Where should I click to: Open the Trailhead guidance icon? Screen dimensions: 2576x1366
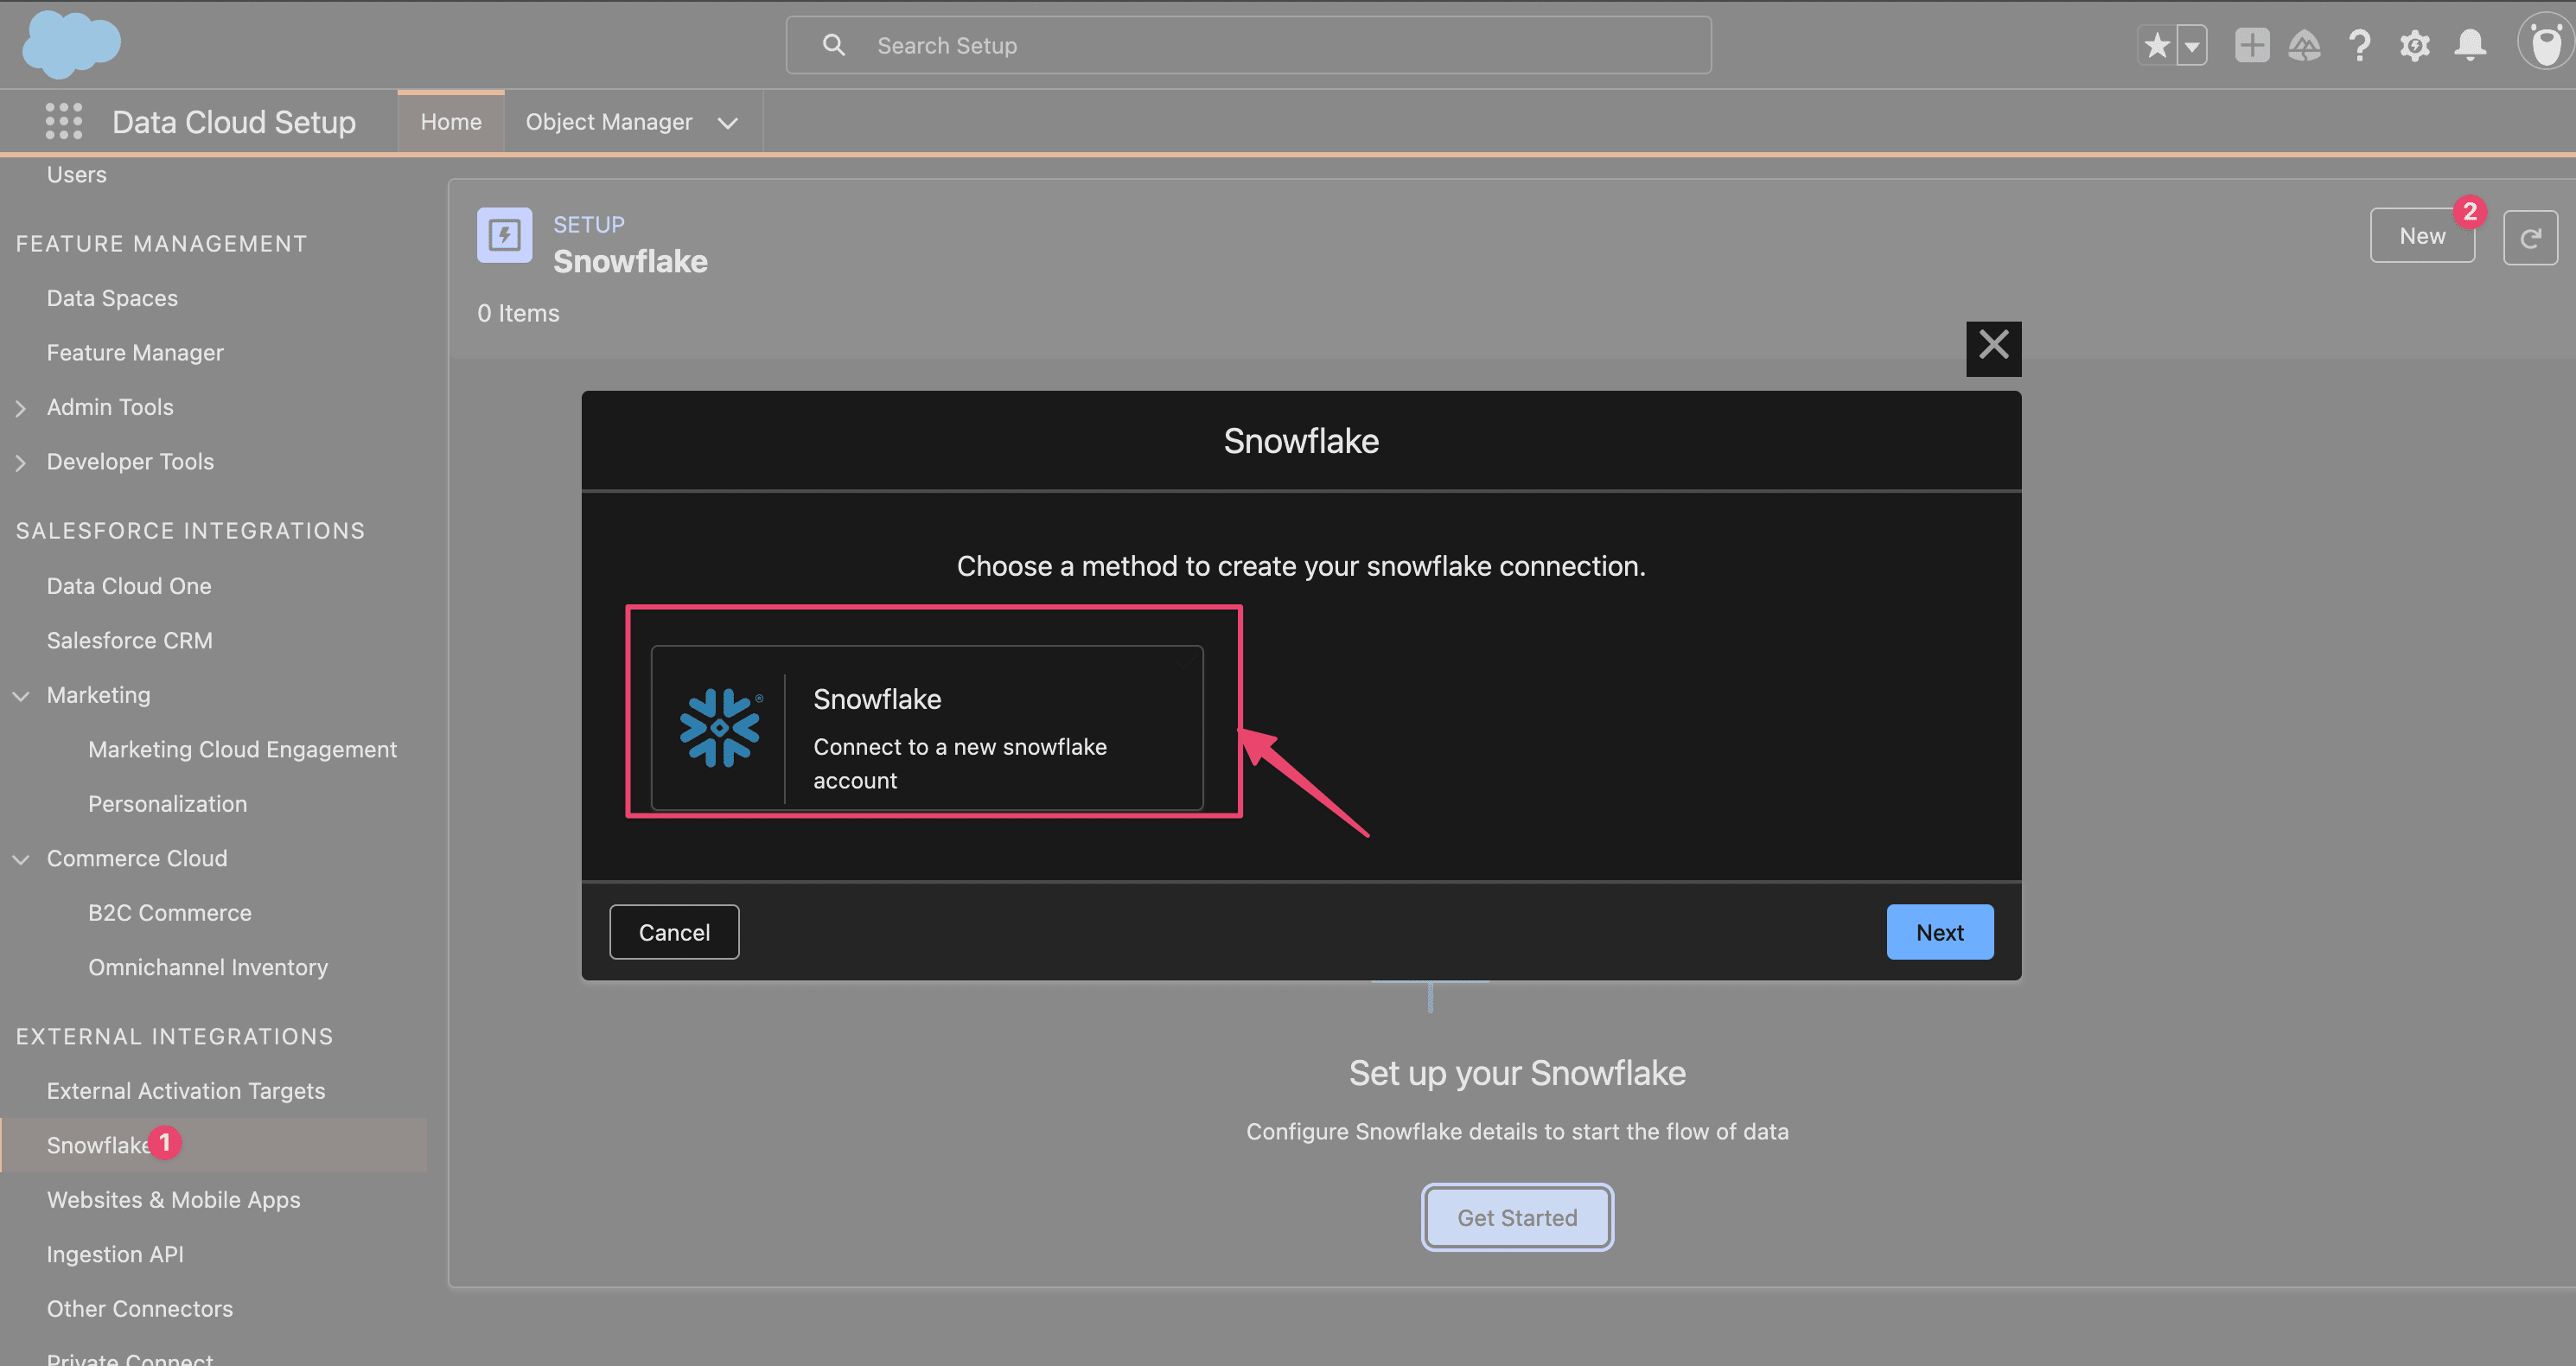click(2304, 45)
